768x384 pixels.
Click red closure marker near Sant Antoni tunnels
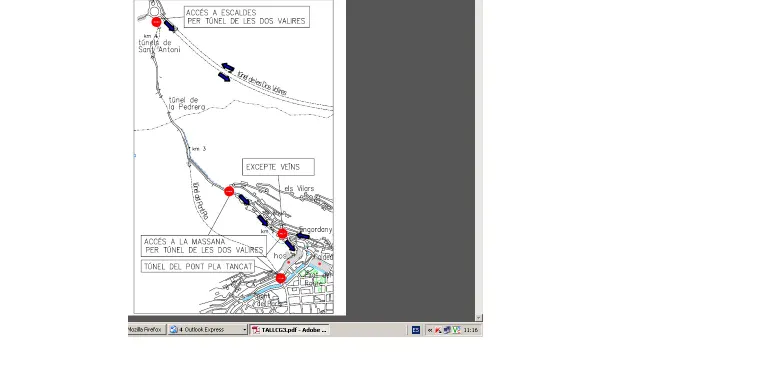tap(156, 22)
